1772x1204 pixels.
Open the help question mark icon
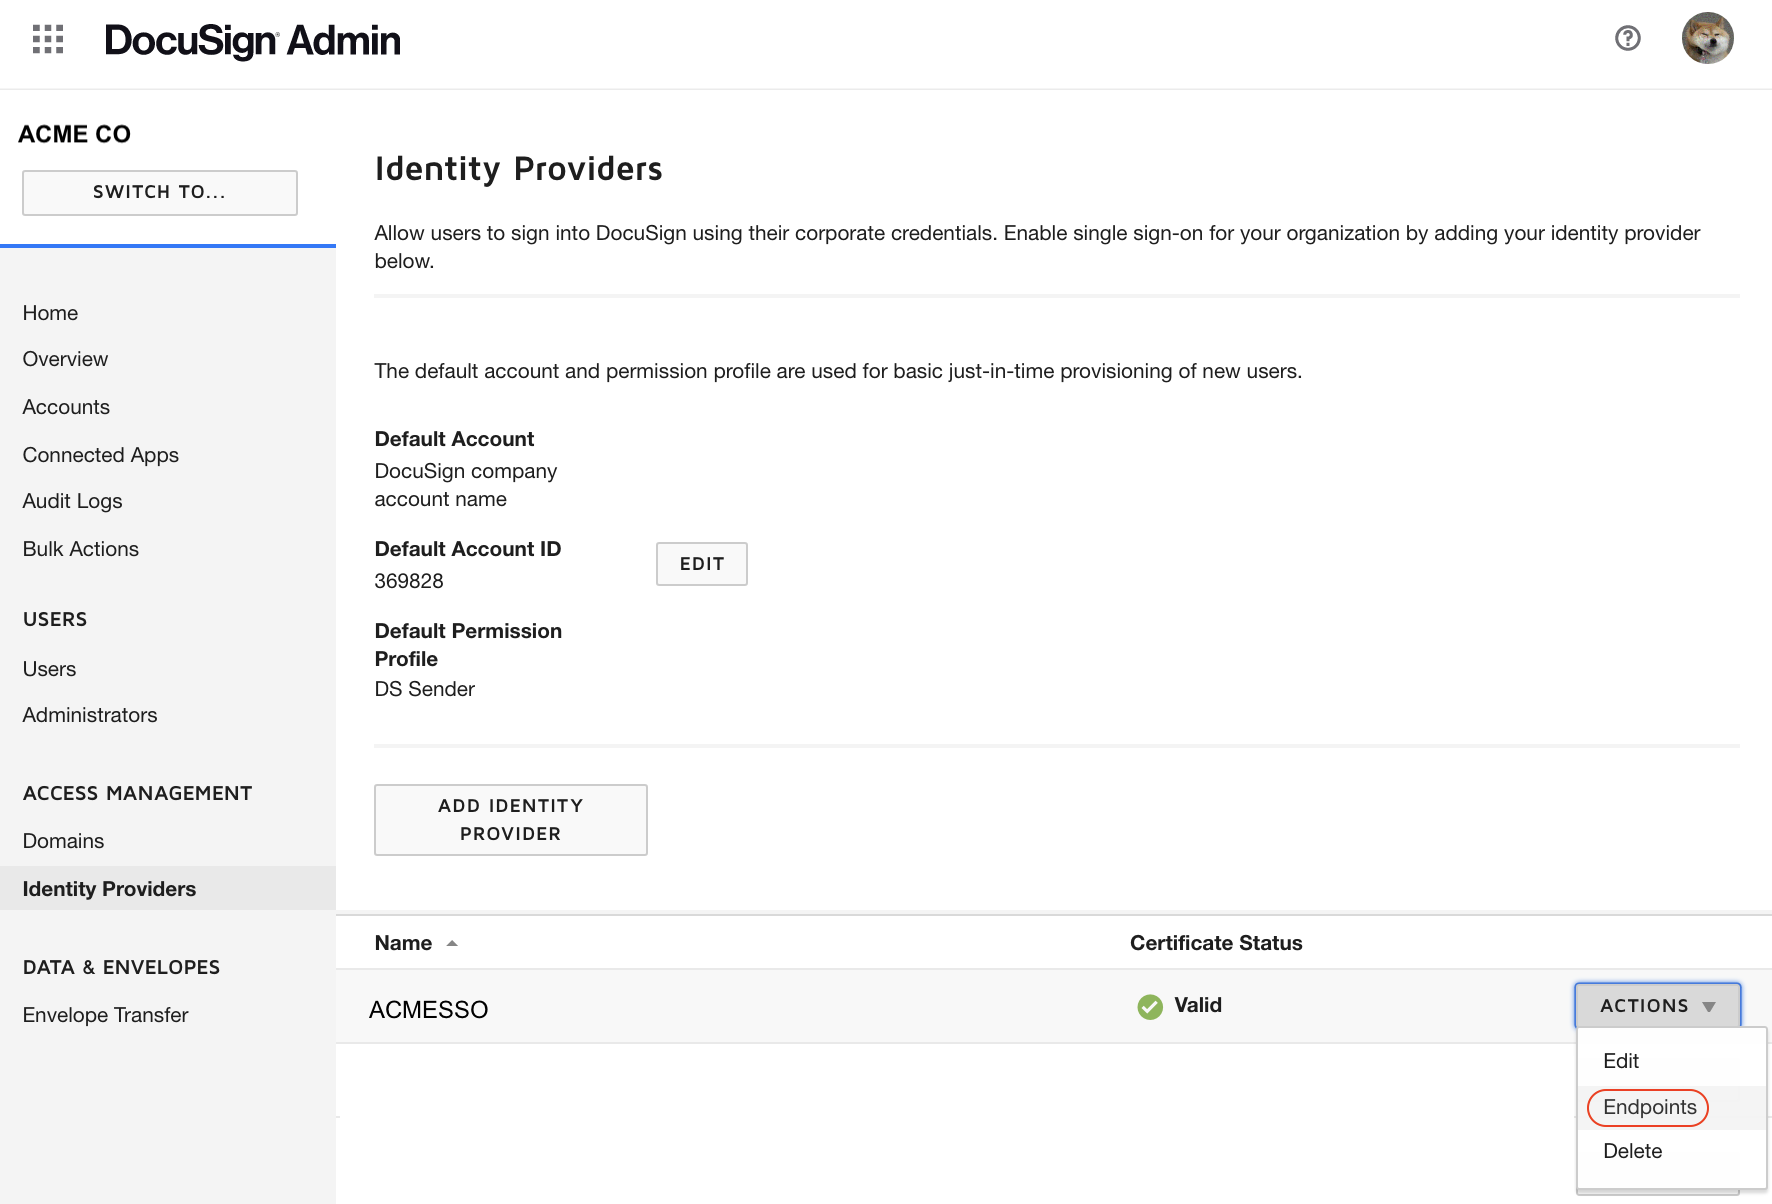[x=1627, y=38]
